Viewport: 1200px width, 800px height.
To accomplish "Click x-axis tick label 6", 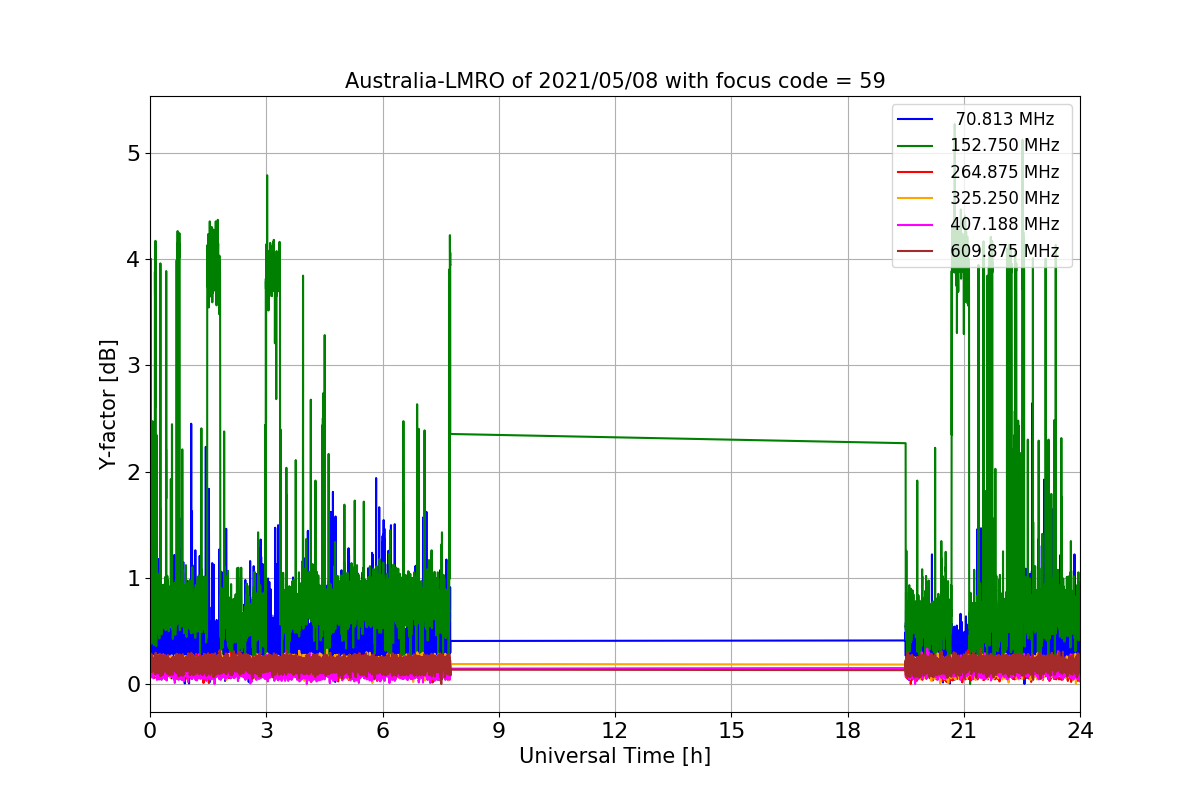I will pyautogui.click(x=382, y=730).
